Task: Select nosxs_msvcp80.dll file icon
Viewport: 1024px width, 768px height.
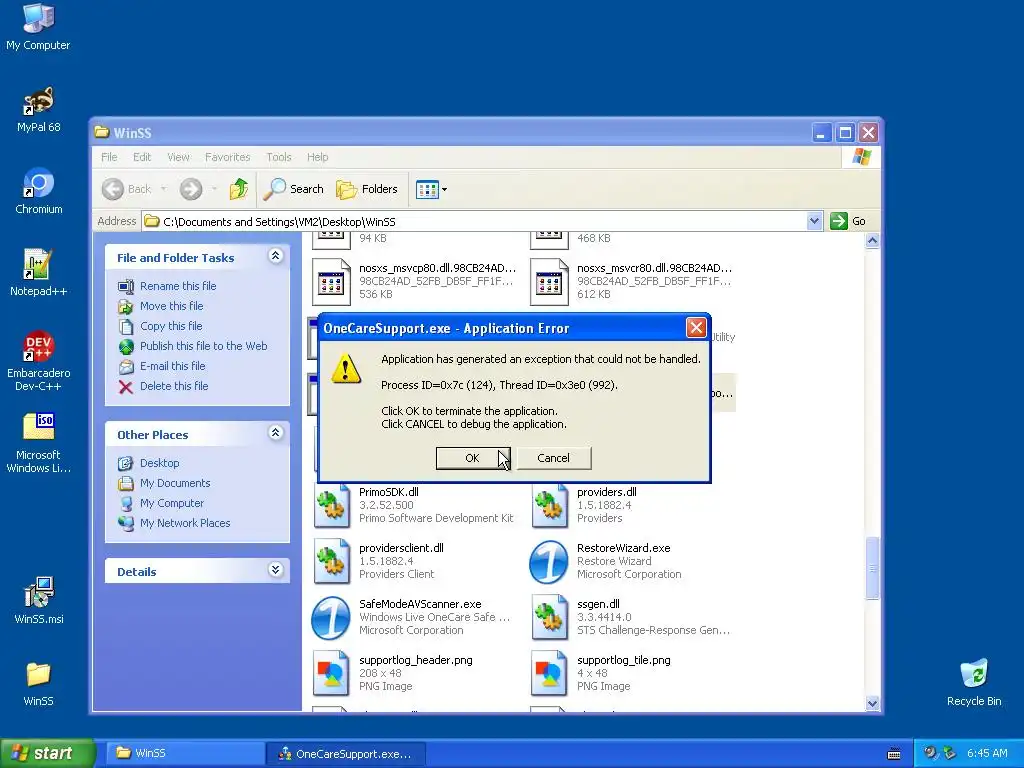Action: click(331, 281)
